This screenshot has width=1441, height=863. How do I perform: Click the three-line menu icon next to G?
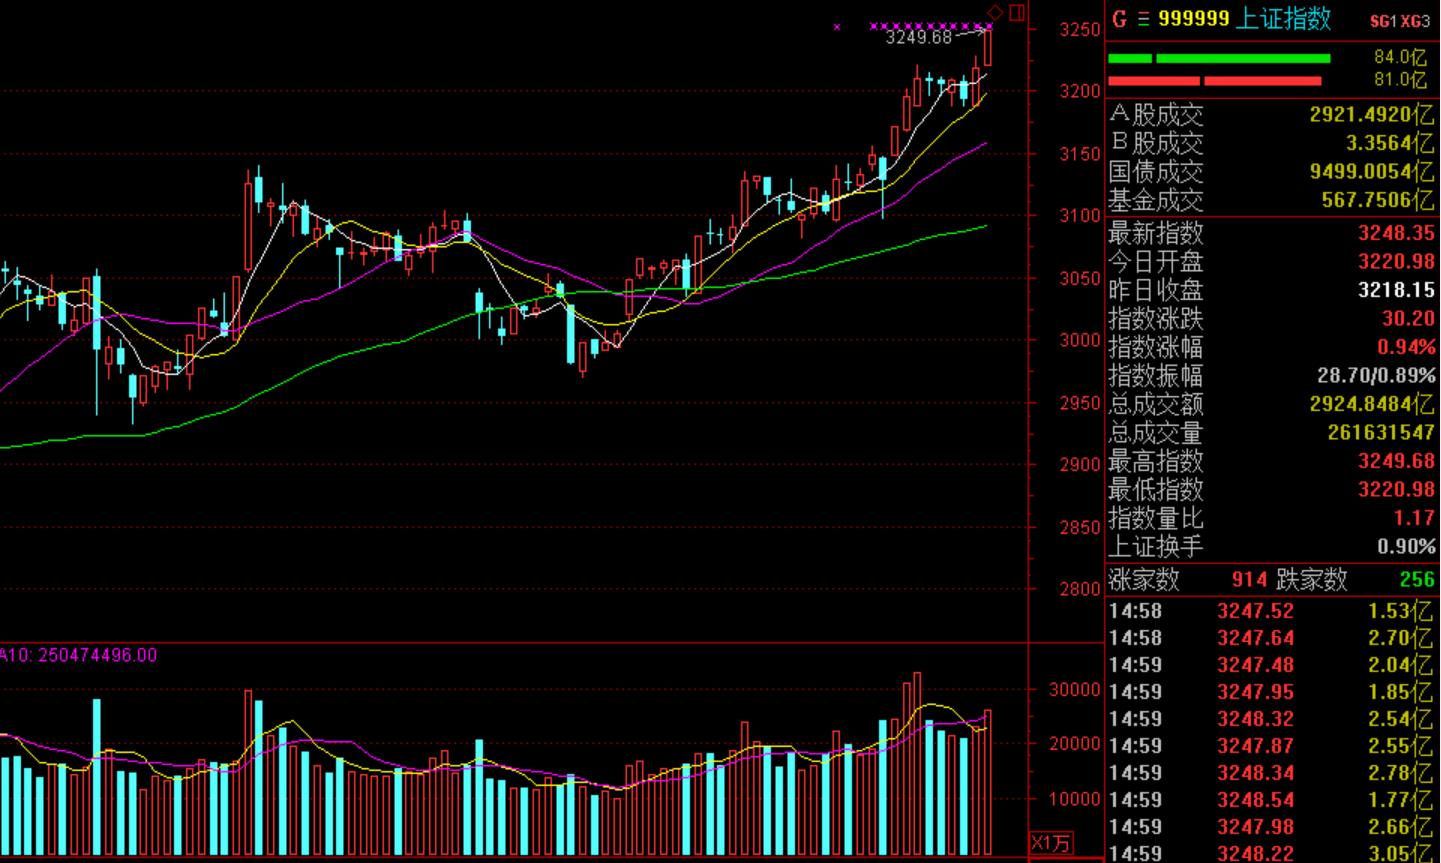pos(1143,18)
